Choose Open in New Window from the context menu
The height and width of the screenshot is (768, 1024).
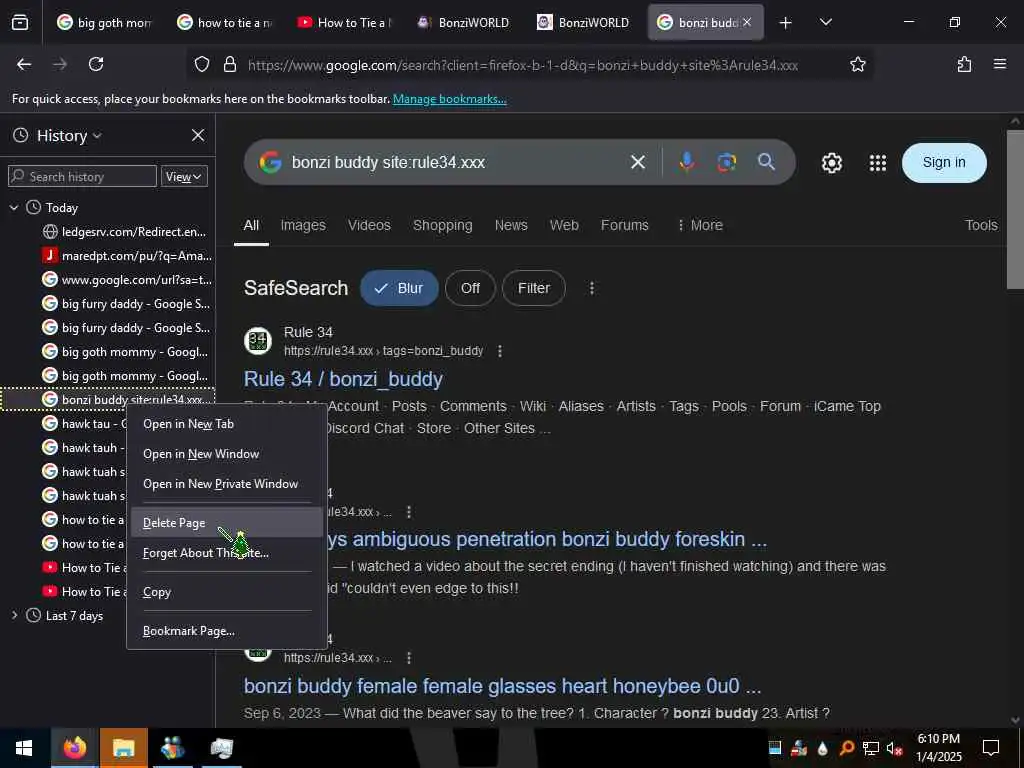pos(227,454)
